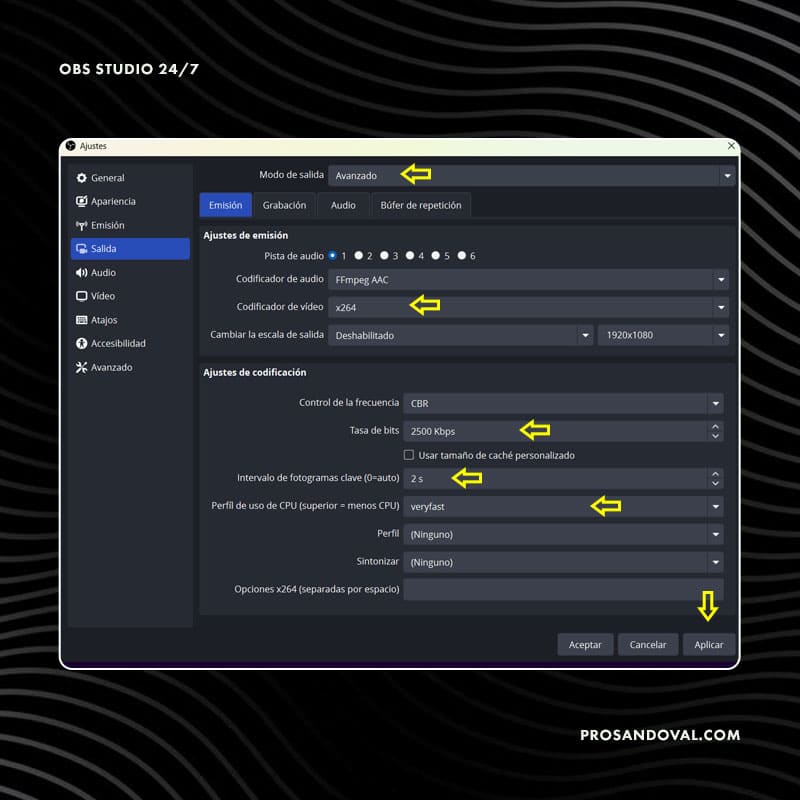Click the General gear icon
The width and height of the screenshot is (800, 800).
pyautogui.click(x=81, y=178)
